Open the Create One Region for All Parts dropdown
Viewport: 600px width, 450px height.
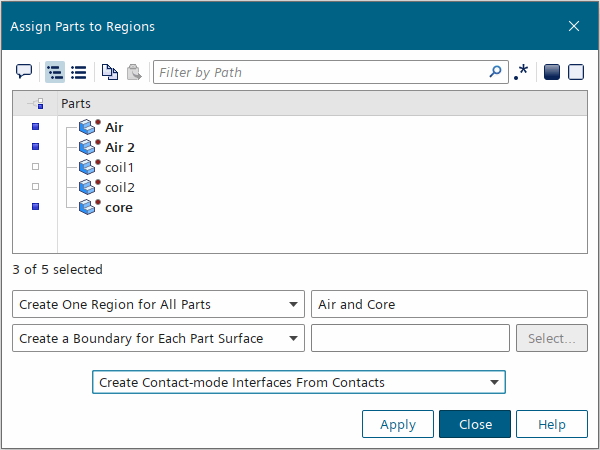pyautogui.click(x=158, y=304)
